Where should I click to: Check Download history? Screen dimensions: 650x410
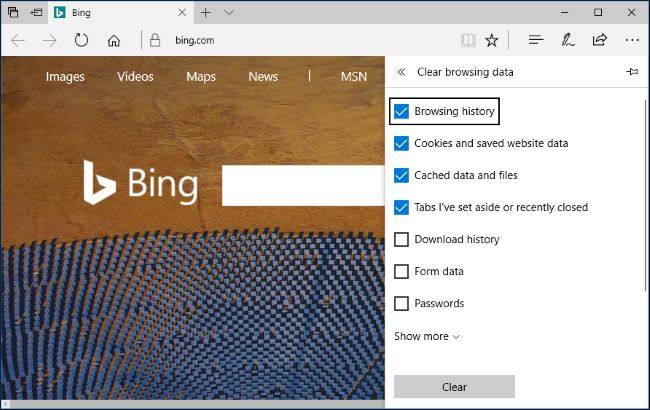(401, 239)
